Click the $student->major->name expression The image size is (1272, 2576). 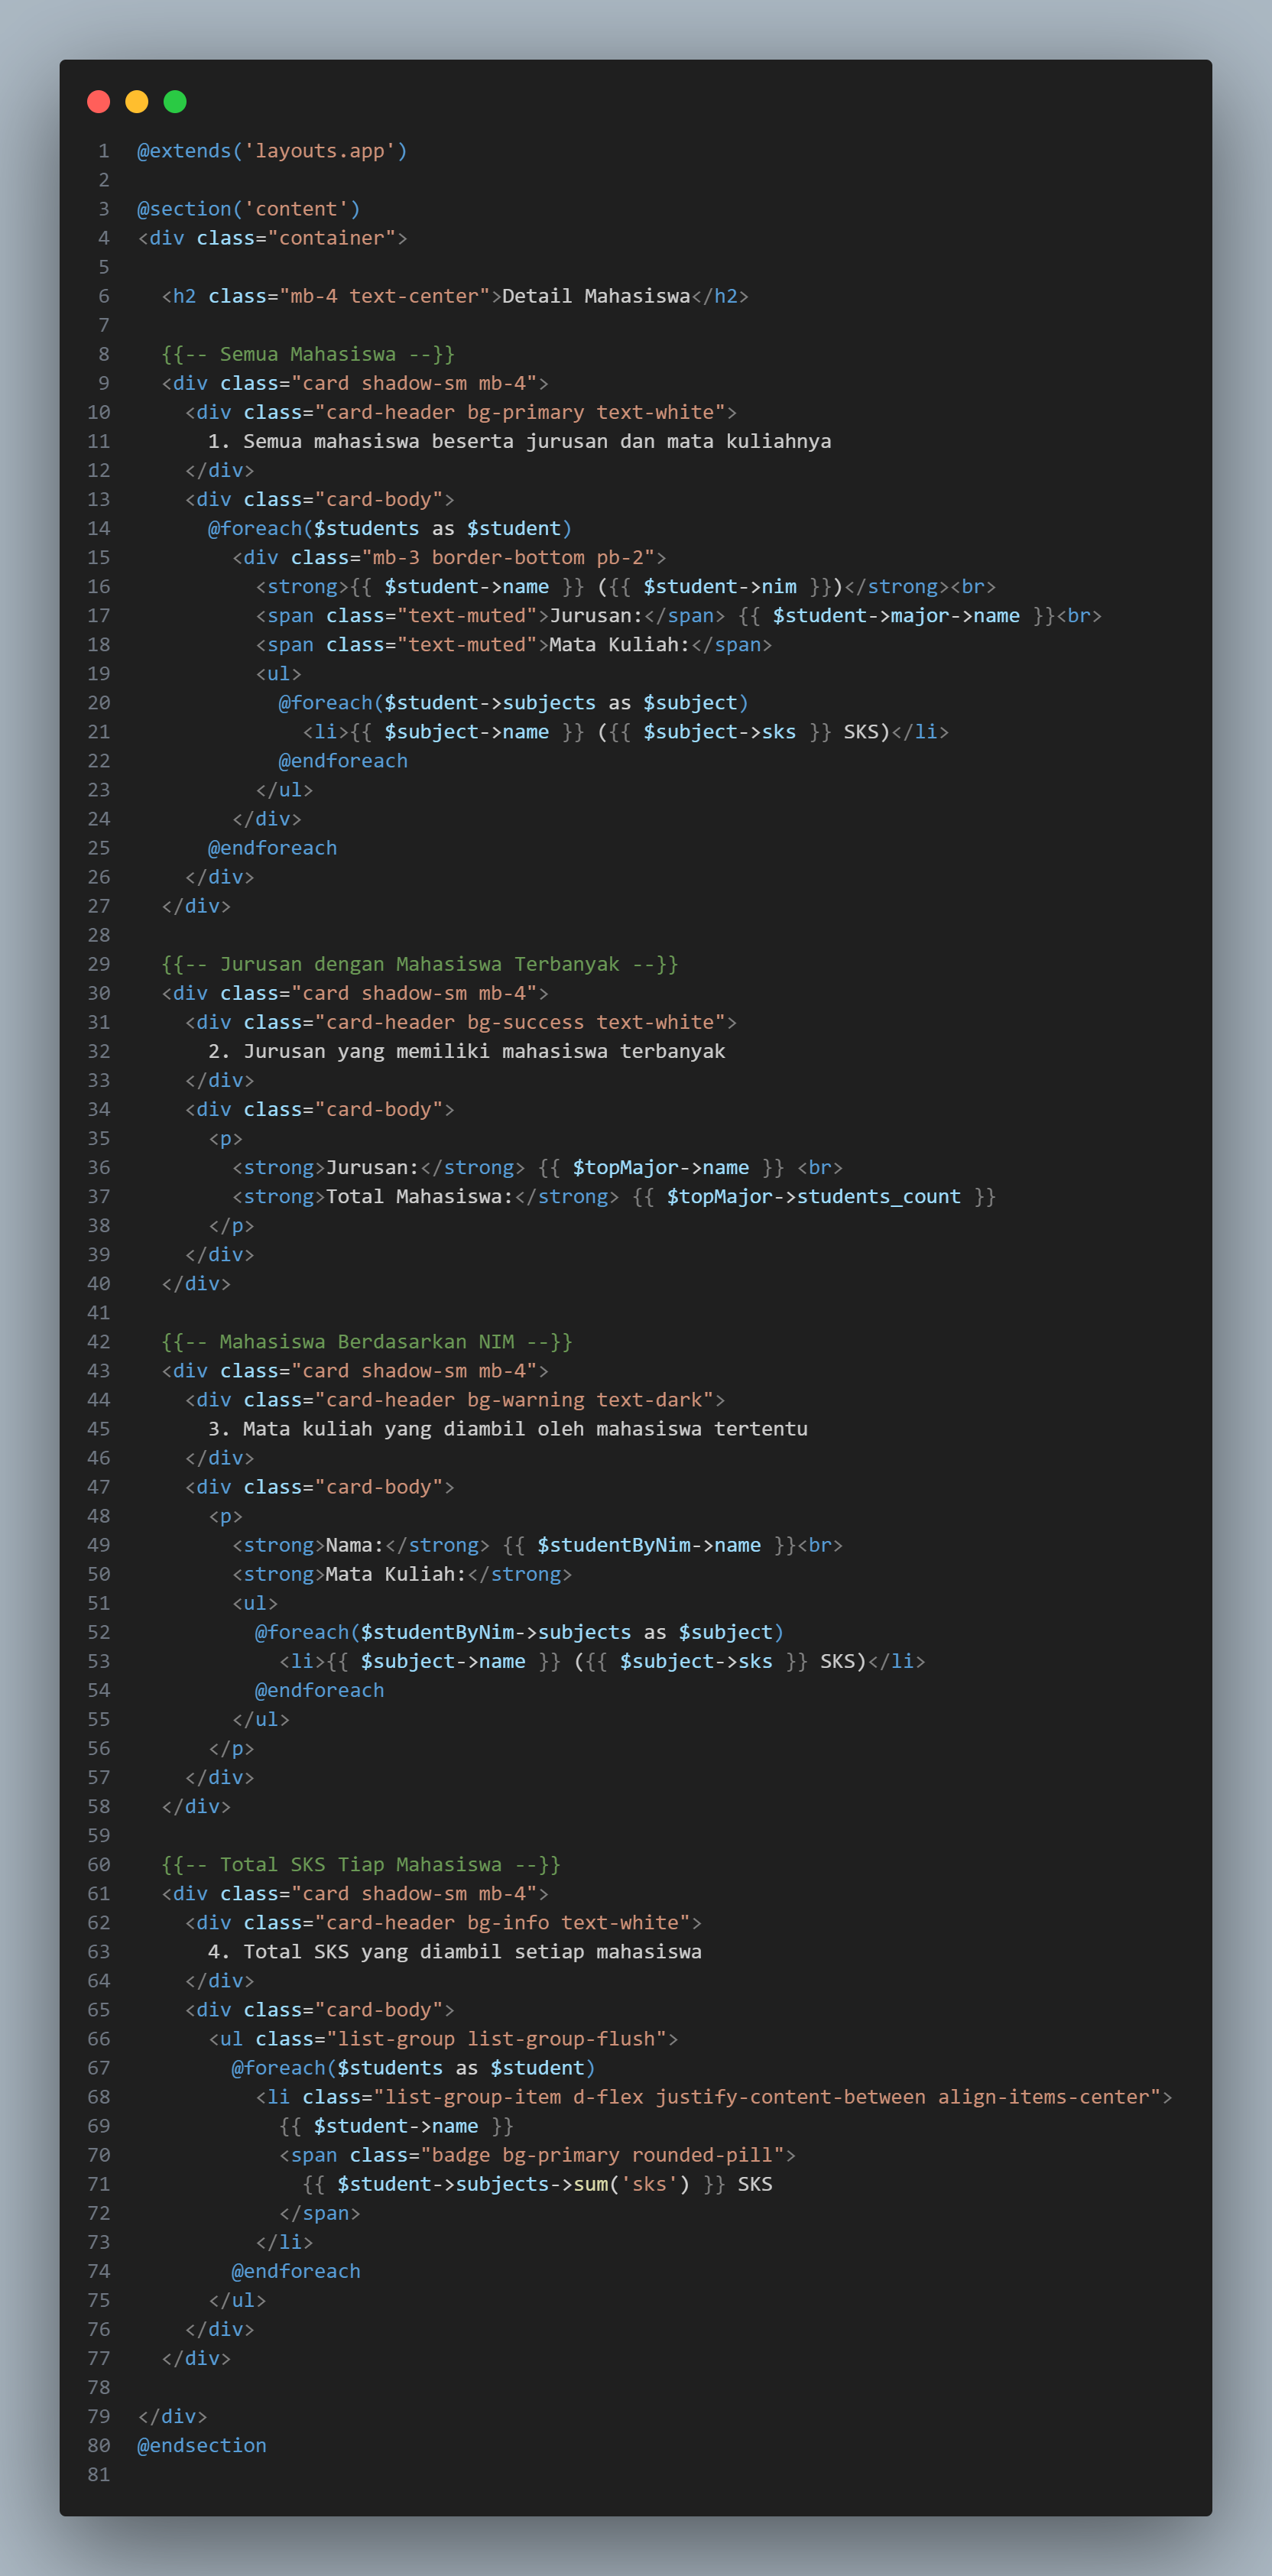pos(895,616)
